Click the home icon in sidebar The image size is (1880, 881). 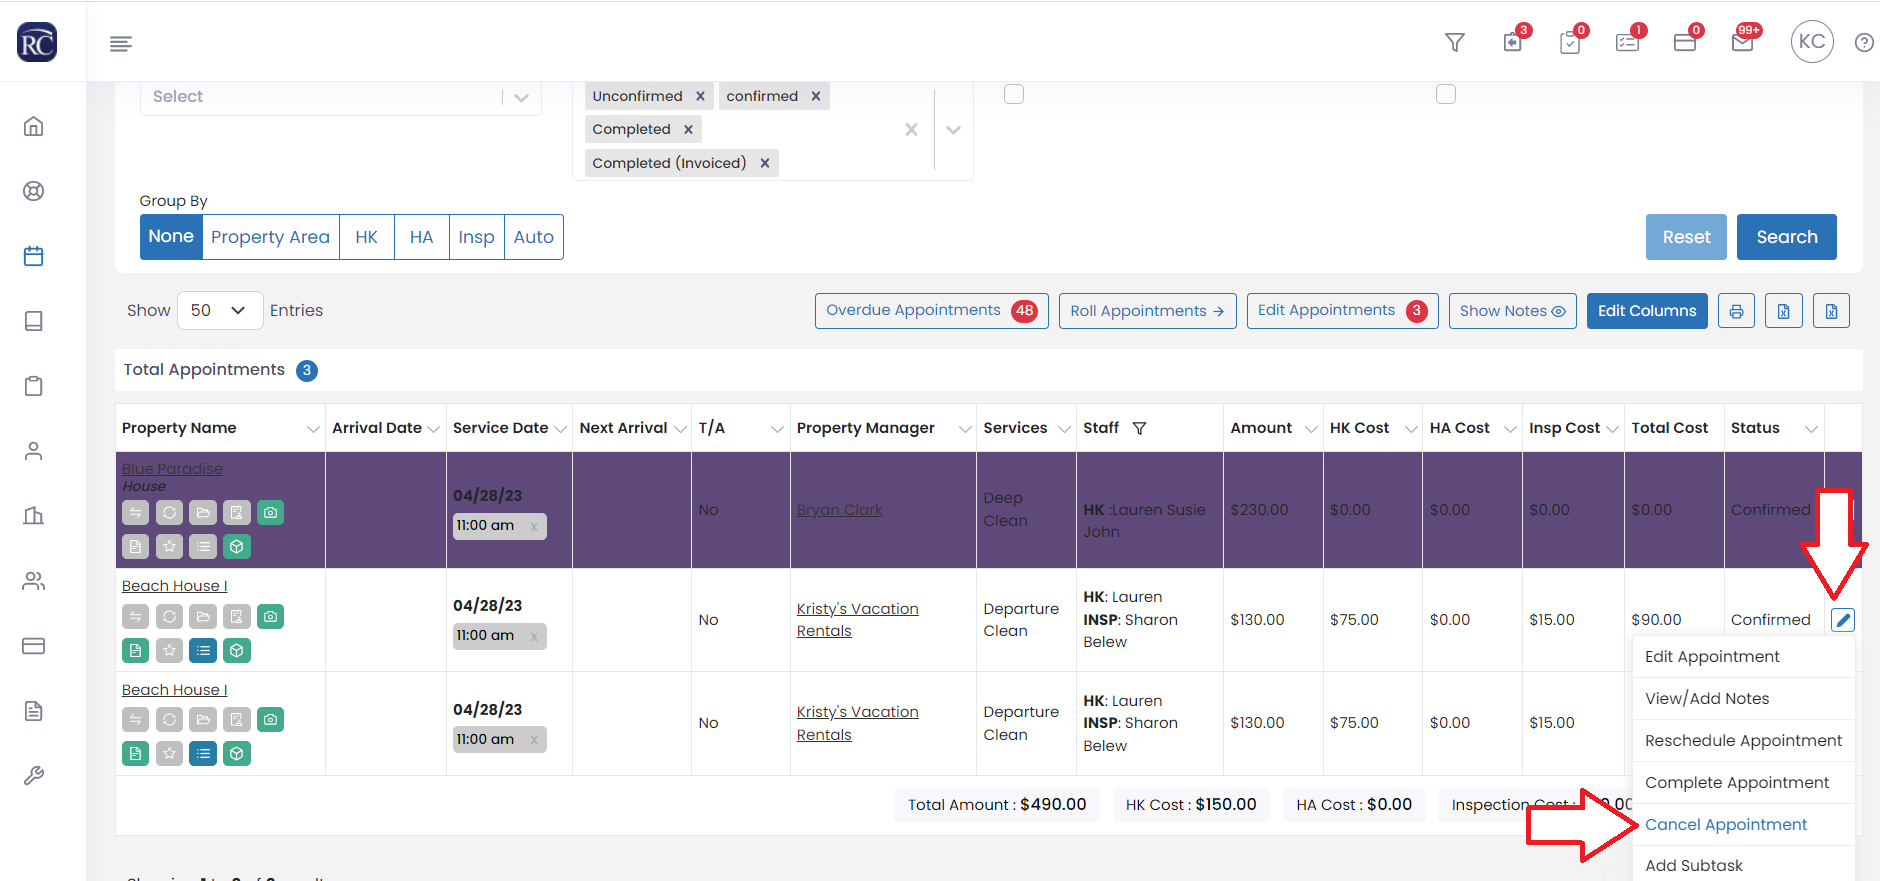pos(34,126)
